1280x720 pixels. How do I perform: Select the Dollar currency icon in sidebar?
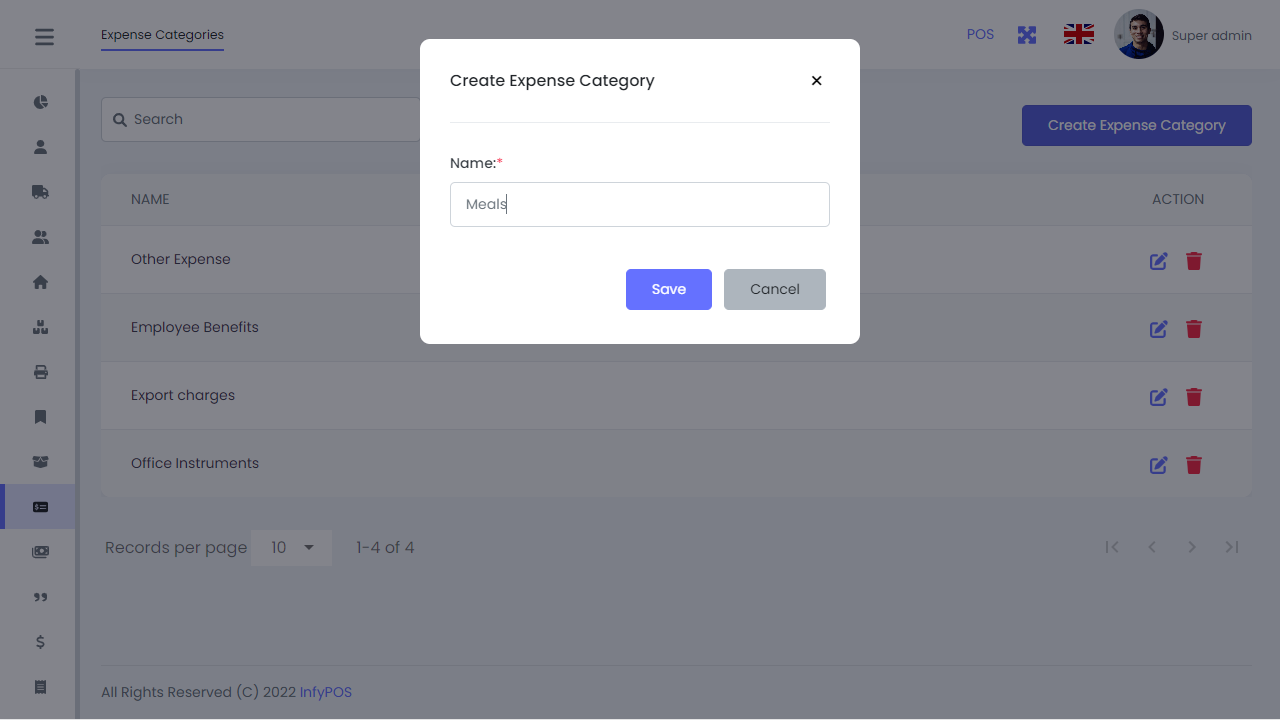tap(40, 641)
